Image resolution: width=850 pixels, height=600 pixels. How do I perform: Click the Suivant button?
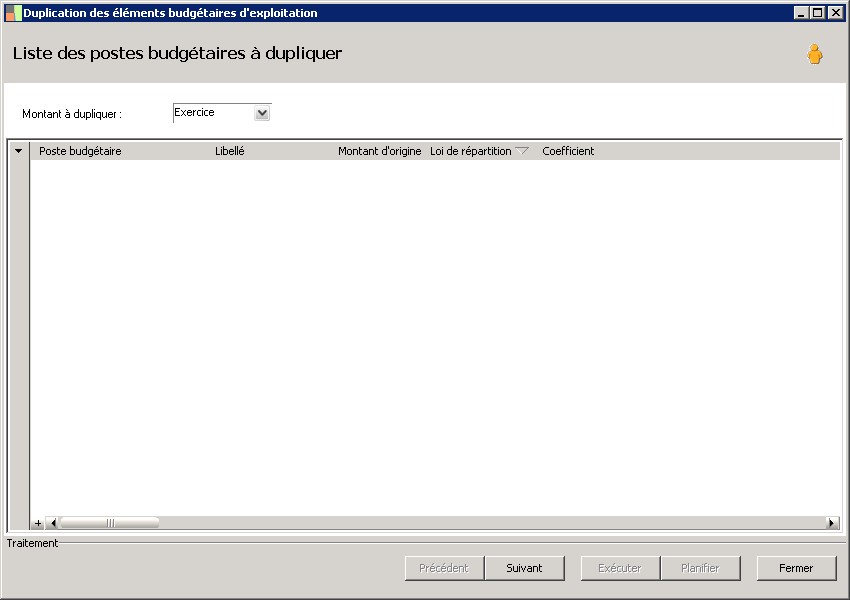coord(524,568)
